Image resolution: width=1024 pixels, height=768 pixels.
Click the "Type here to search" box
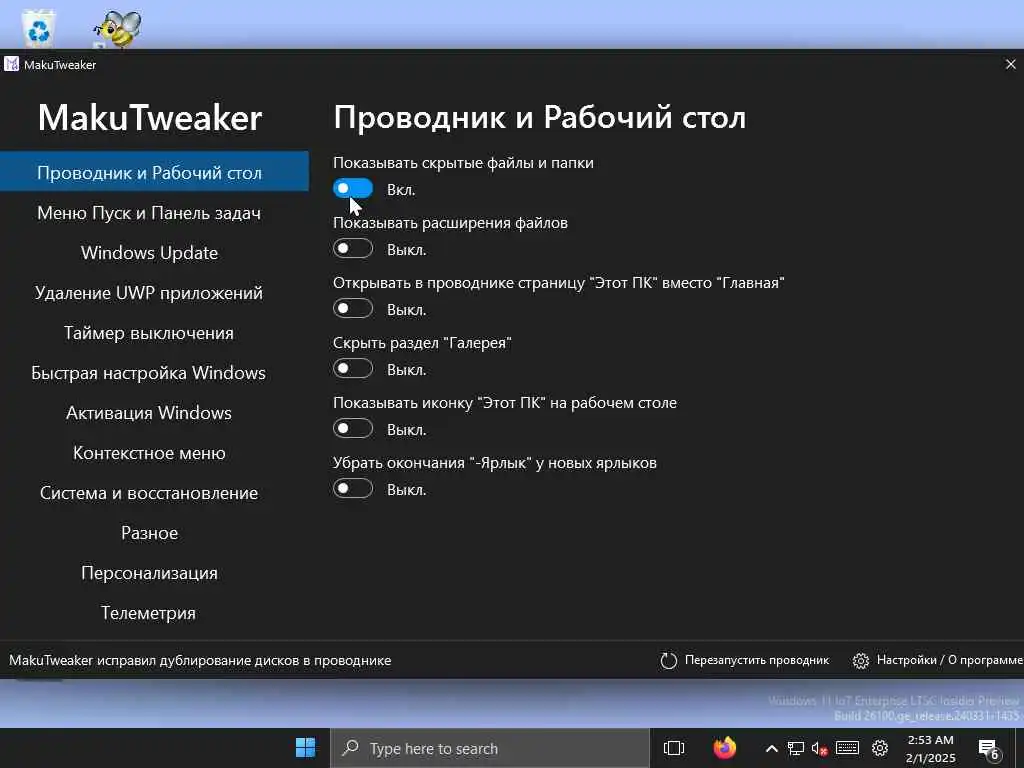coord(490,748)
